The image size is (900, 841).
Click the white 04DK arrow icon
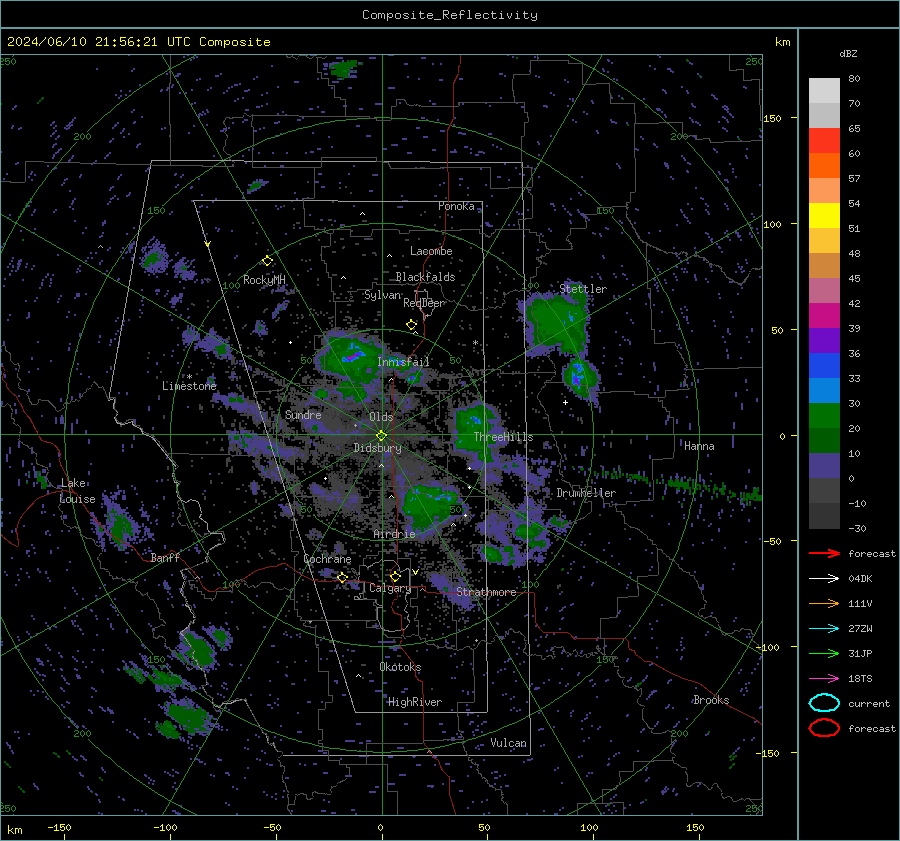point(824,578)
